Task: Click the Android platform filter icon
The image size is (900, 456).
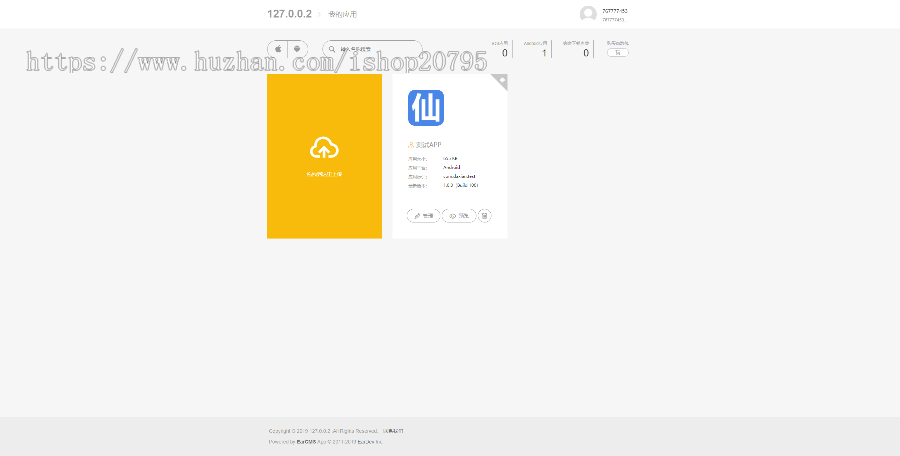Action: point(297,48)
